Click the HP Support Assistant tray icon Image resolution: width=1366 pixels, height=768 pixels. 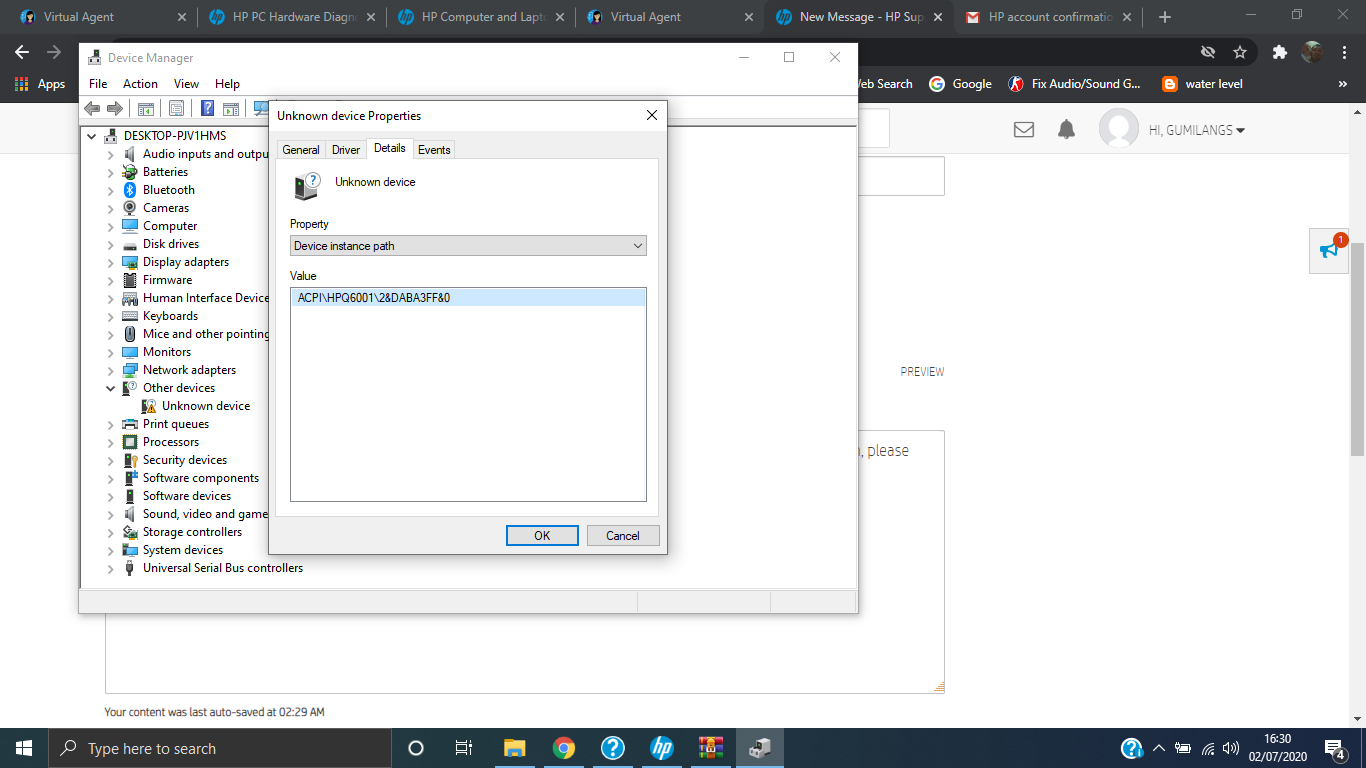pos(1131,747)
